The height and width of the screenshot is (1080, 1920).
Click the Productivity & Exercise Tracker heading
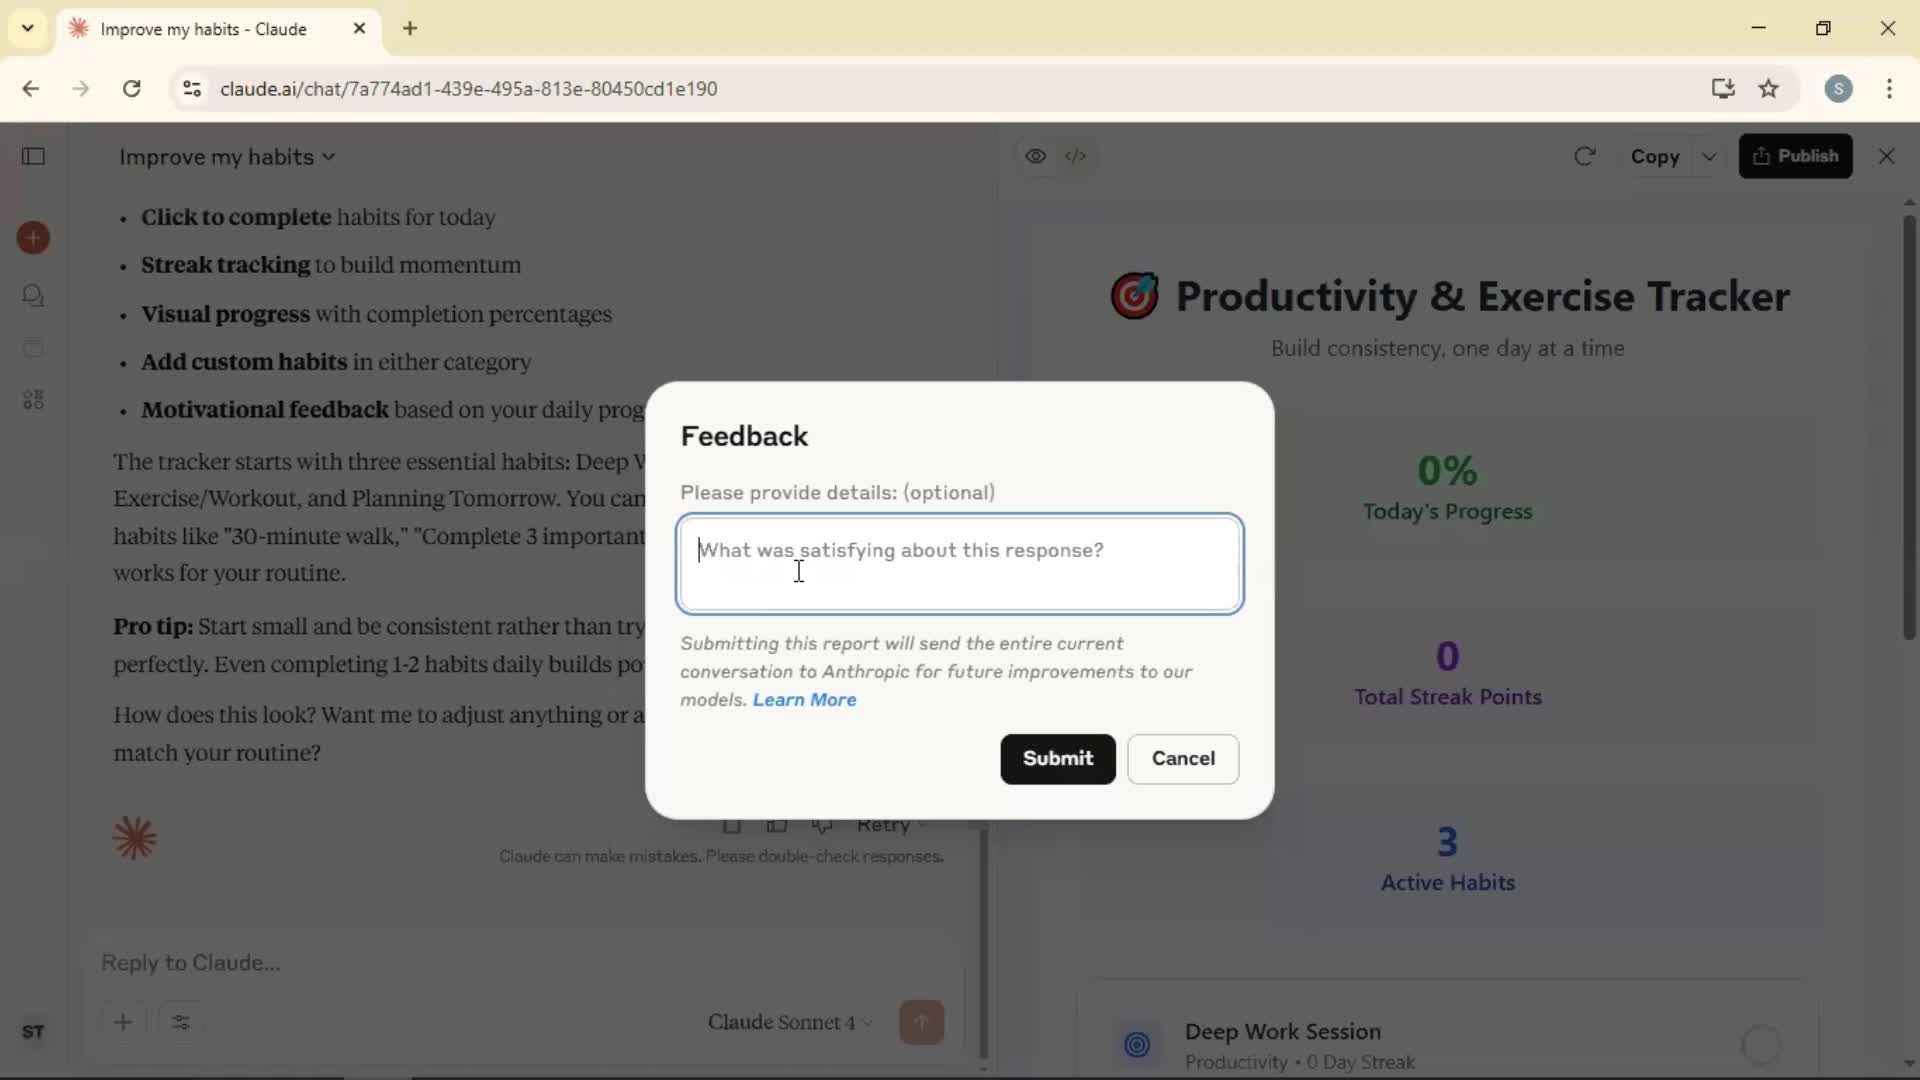point(1482,296)
